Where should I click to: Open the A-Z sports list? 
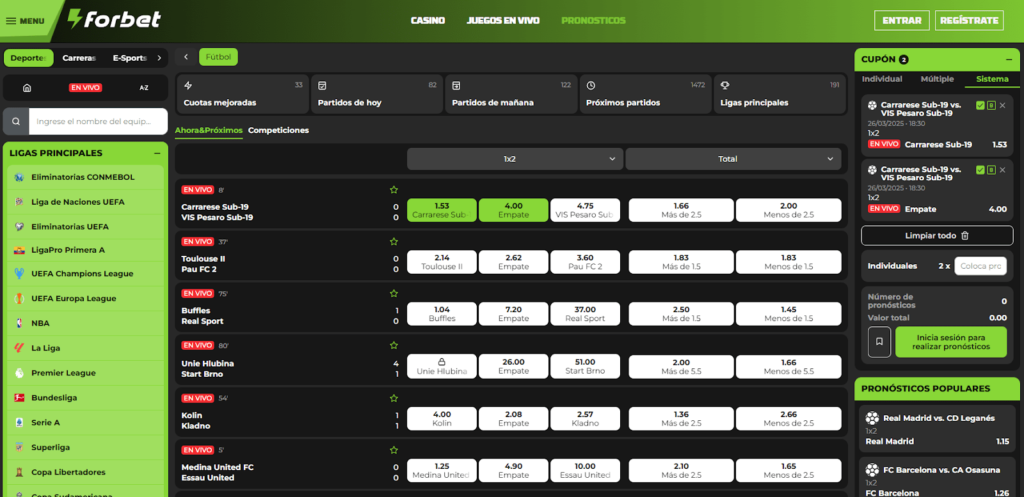(144, 88)
